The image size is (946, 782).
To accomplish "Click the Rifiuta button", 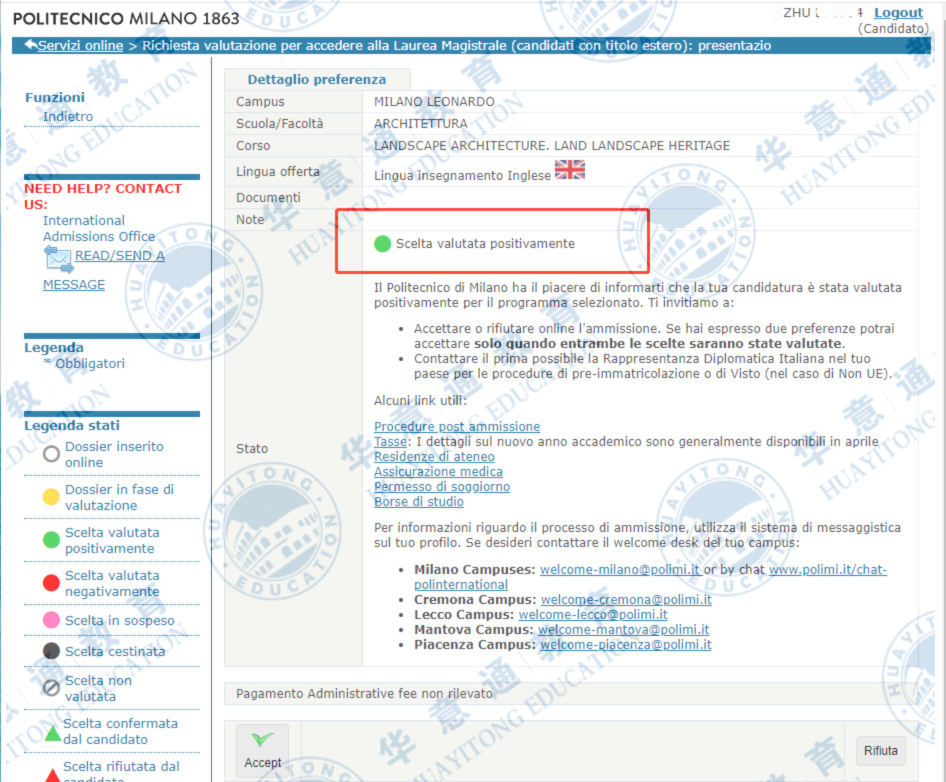I will click(881, 751).
